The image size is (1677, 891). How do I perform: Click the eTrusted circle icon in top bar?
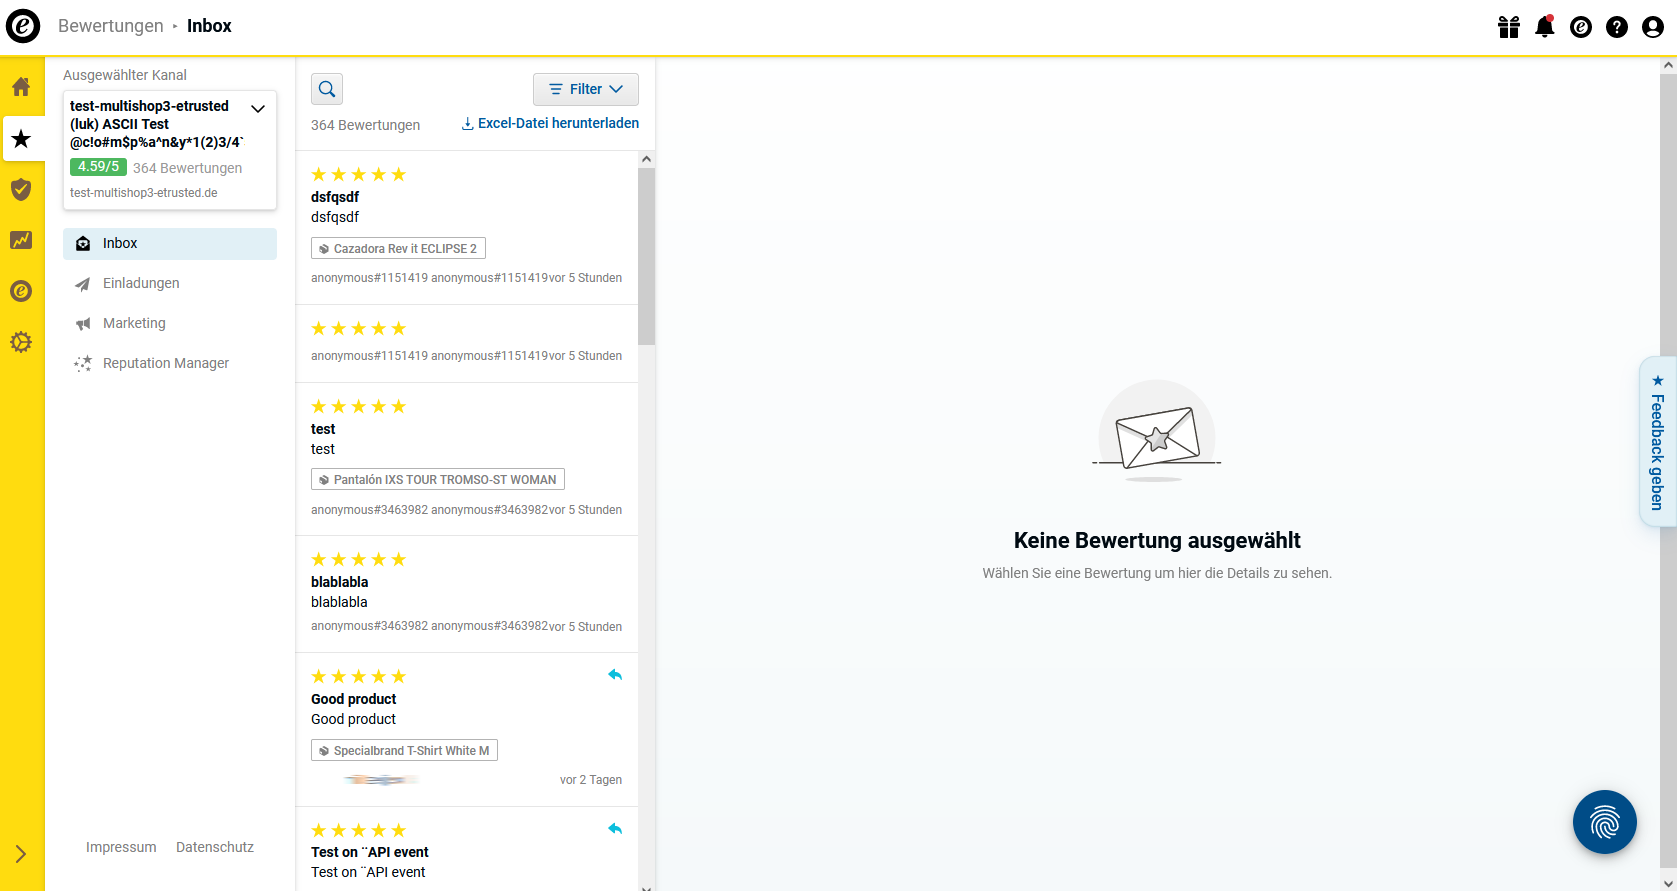tap(1581, 27)
